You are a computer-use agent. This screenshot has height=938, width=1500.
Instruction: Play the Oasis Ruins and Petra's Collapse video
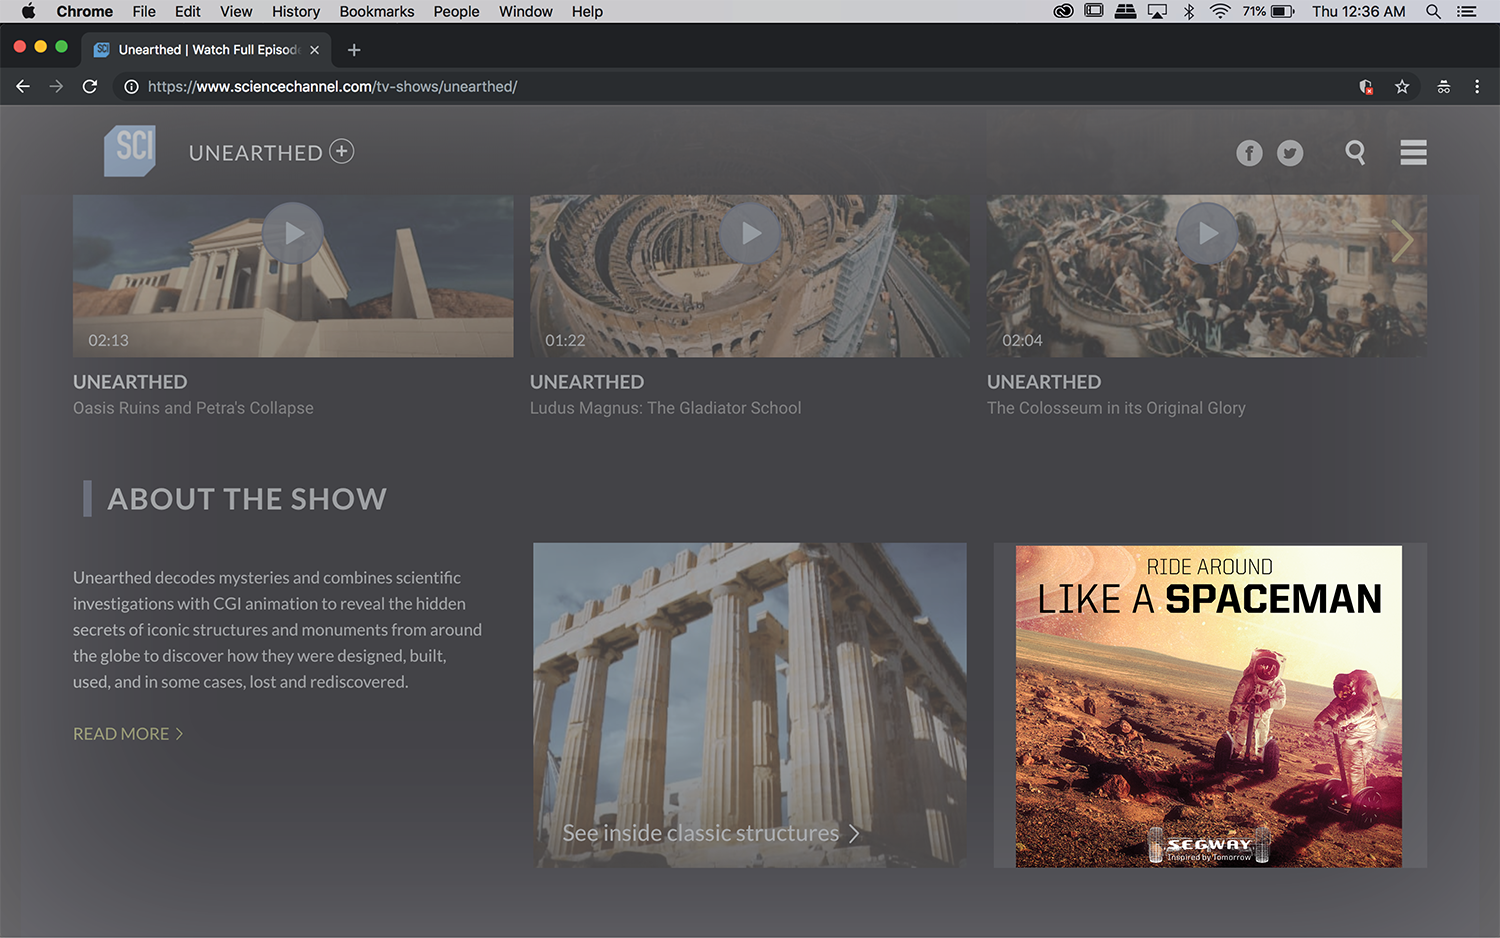tap(293, 233)
